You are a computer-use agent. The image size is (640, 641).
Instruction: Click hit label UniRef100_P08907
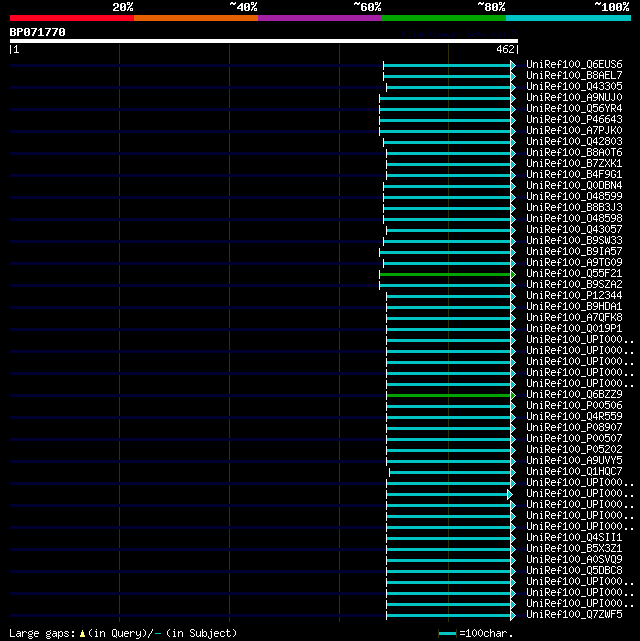click(574, 428)
